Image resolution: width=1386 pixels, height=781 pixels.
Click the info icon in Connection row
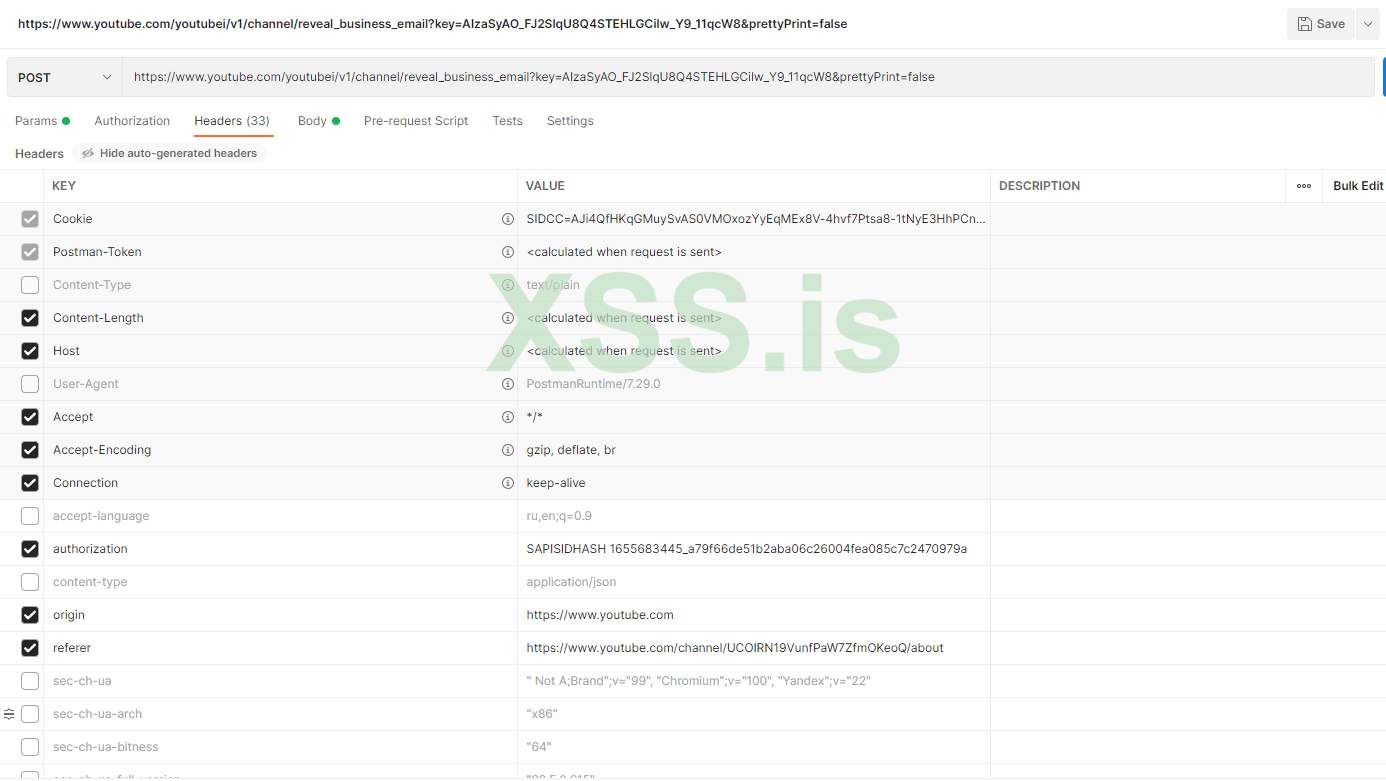507,483
